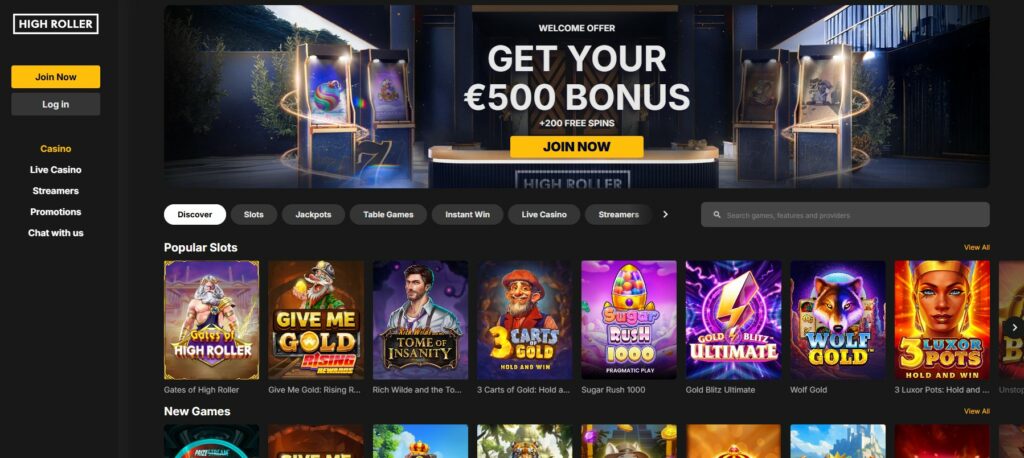Launch Wolf Gold slot
This screenshot has height=458, width=1024.
click(838, 320)
